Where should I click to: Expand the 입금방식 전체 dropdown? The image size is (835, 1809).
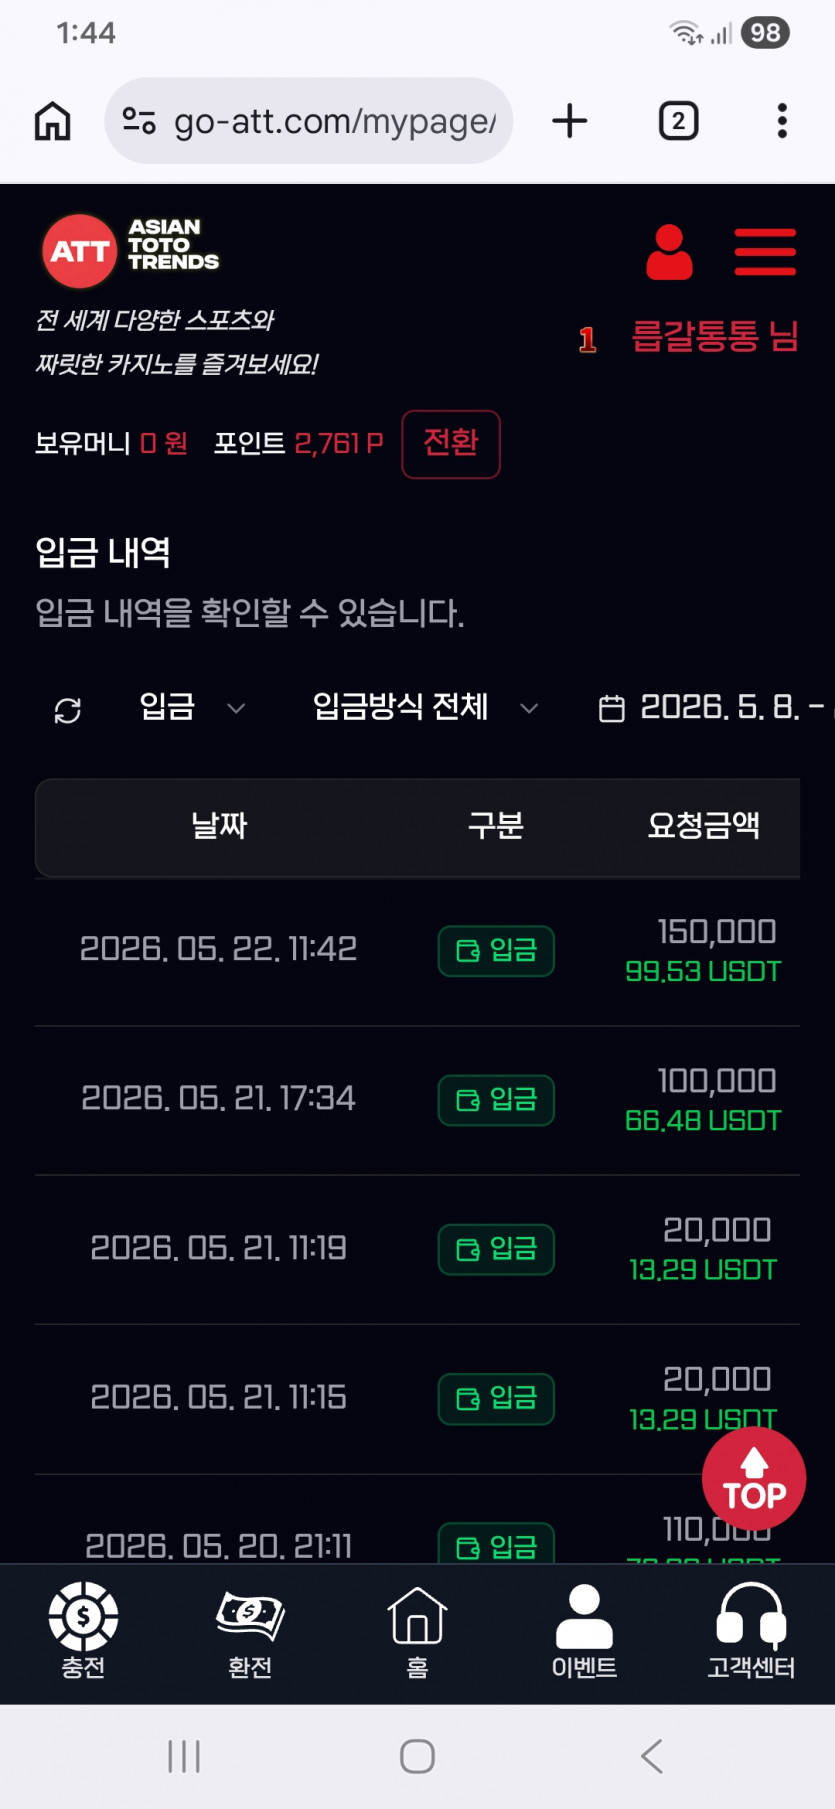(x=426, y=707)
